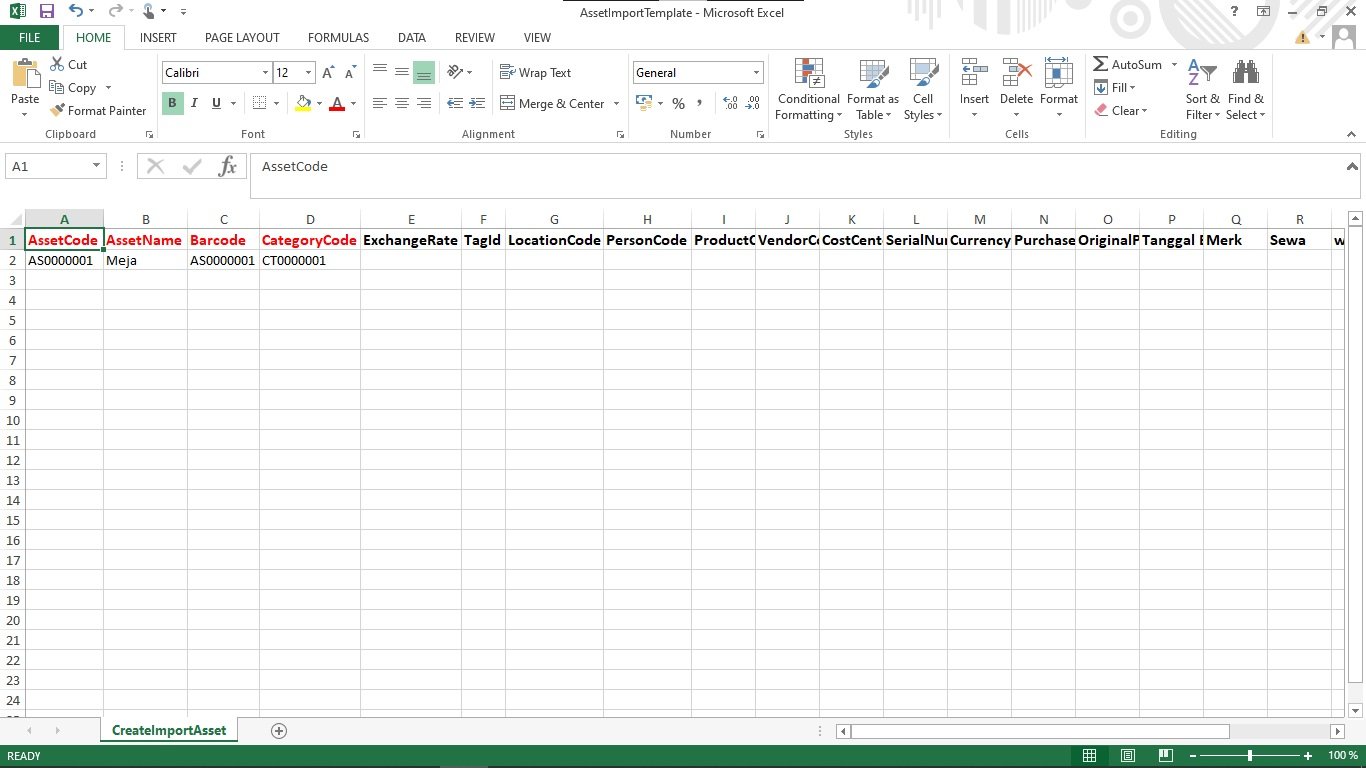
Task: Open the Find & Select binoculars
Action: [x=1245, y=74]
